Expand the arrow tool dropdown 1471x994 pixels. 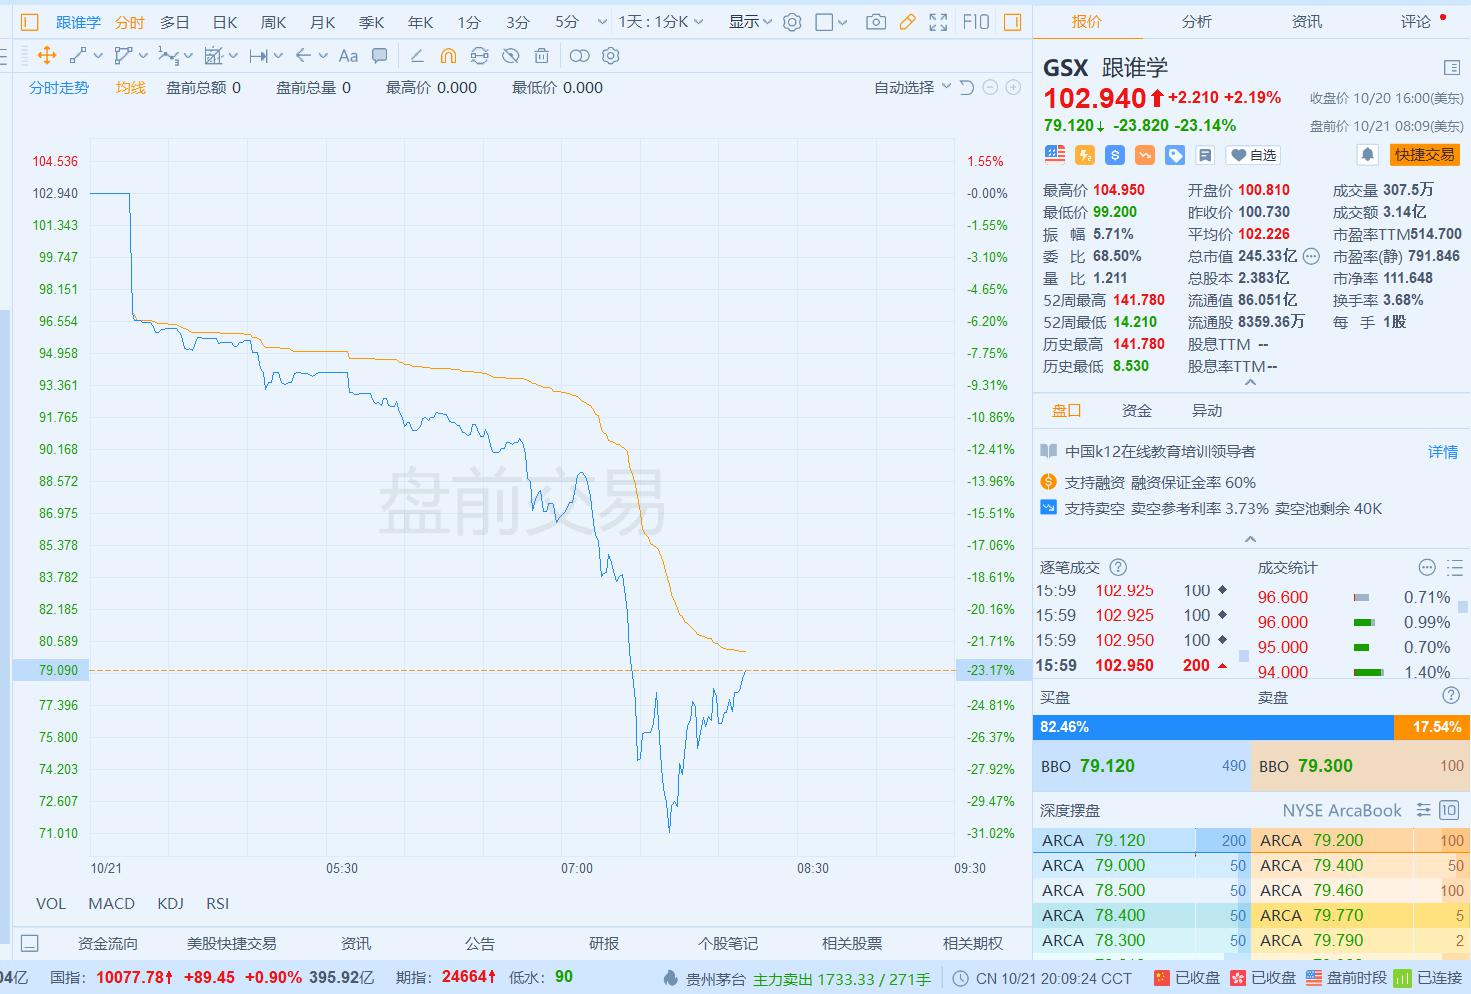(323, 56)
